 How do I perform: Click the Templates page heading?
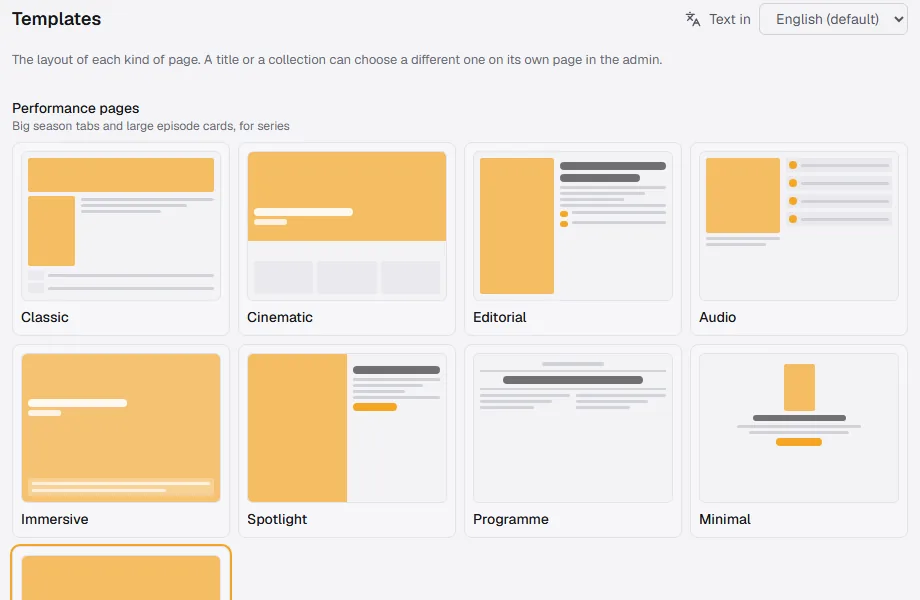pyautogui.click(x=56, y=19)
